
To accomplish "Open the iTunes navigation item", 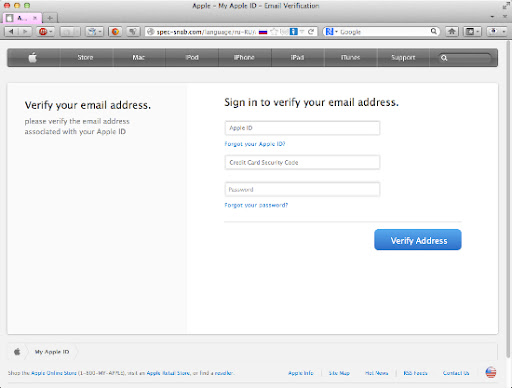I will [x=350, y=57].
